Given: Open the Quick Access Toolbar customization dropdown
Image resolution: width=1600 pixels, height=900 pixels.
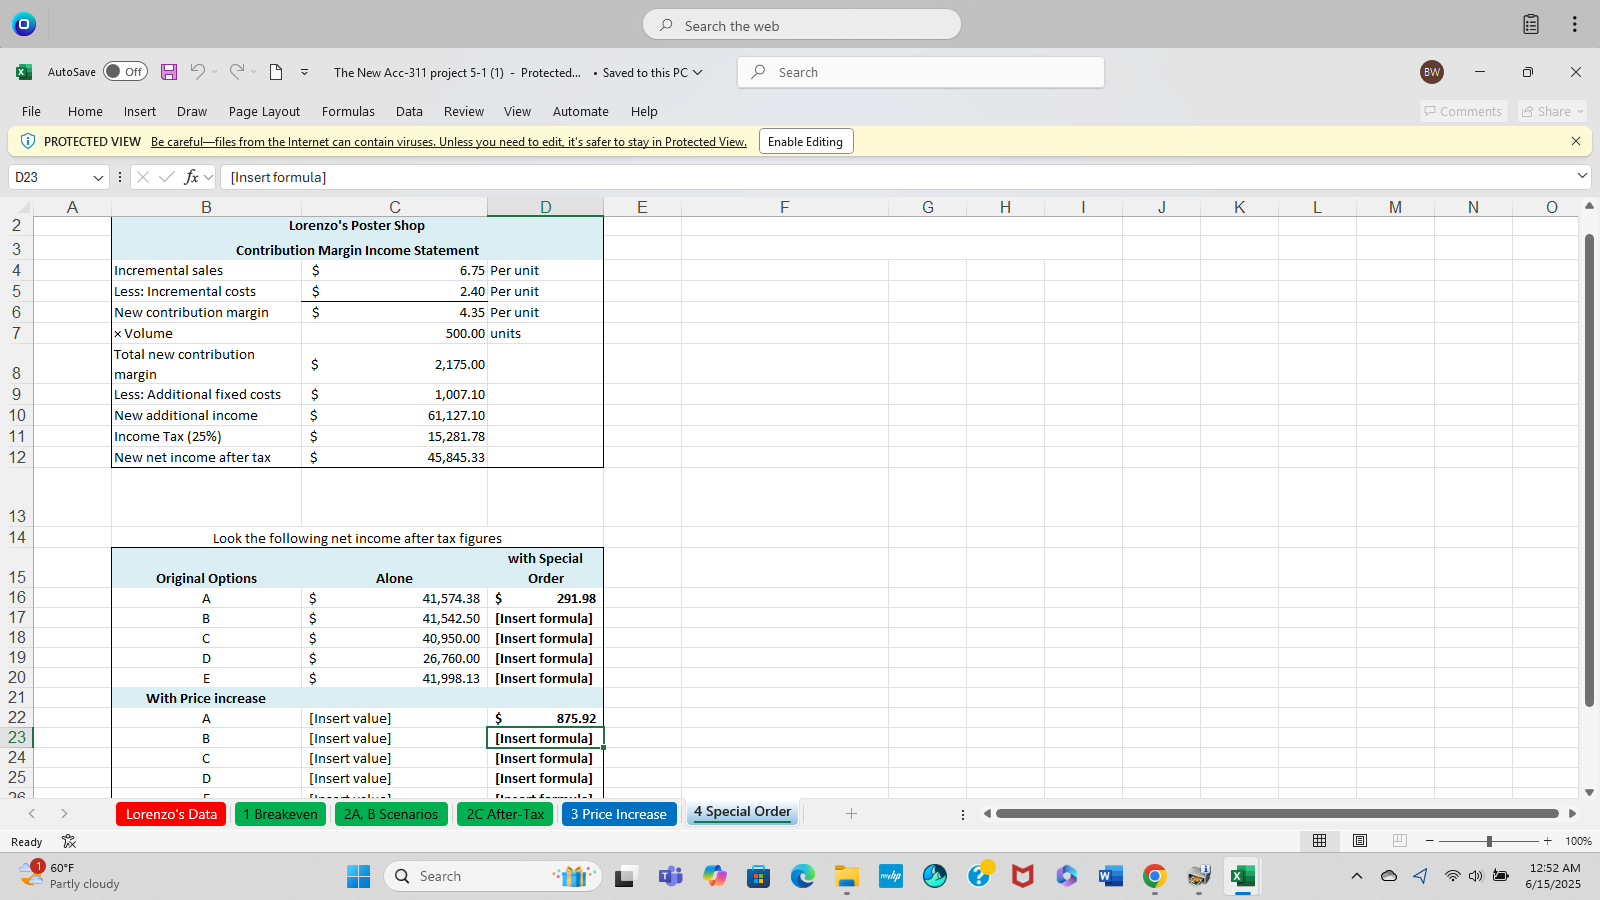Looking at the screenshot, I should (305, 72).
